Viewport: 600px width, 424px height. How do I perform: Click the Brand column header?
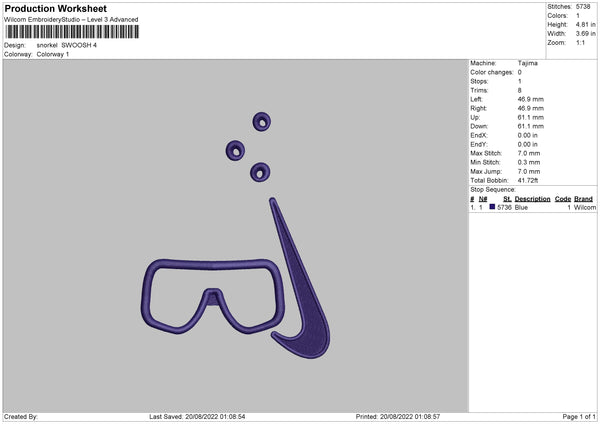583,199
